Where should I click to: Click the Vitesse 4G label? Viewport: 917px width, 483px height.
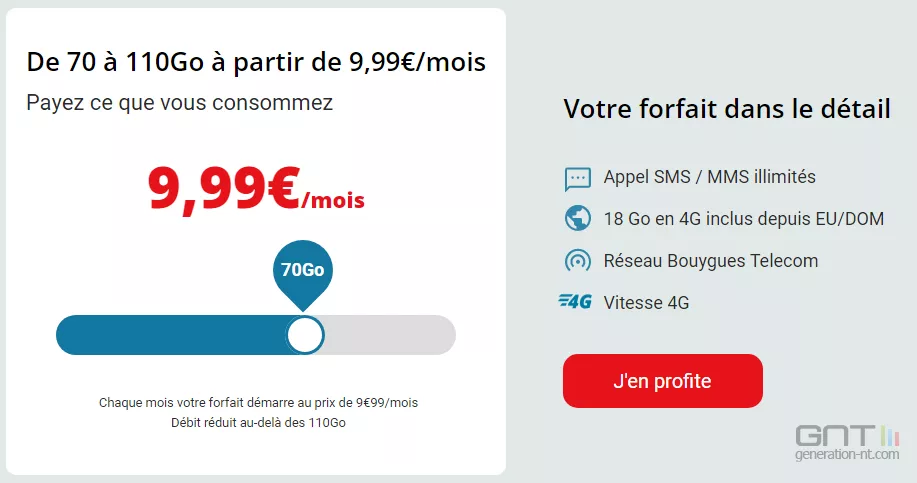(x=646, y=302)
